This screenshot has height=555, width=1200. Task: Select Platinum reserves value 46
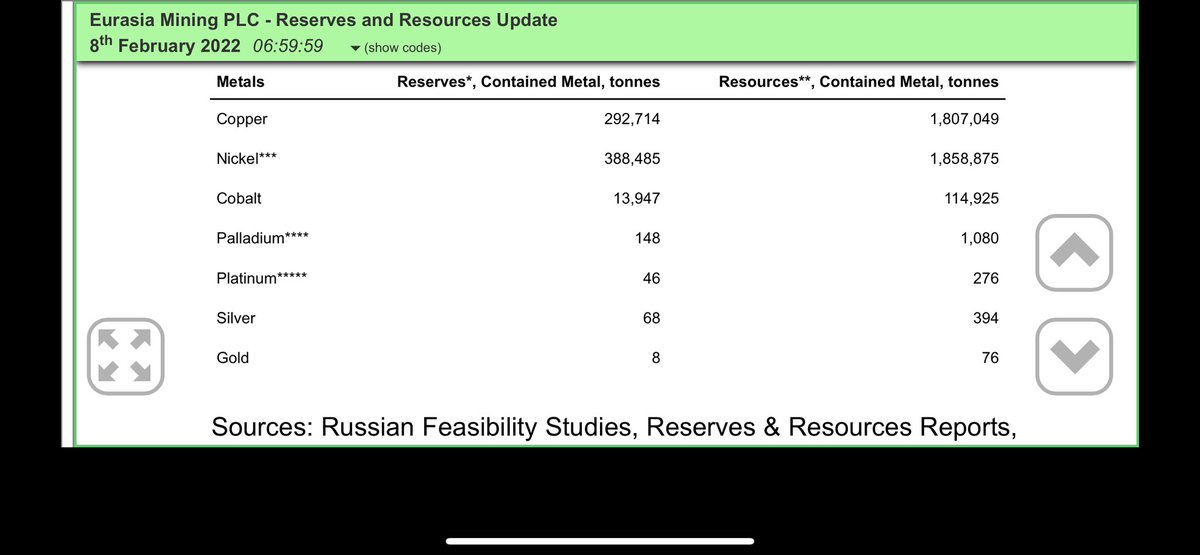[x=651, y=278]
